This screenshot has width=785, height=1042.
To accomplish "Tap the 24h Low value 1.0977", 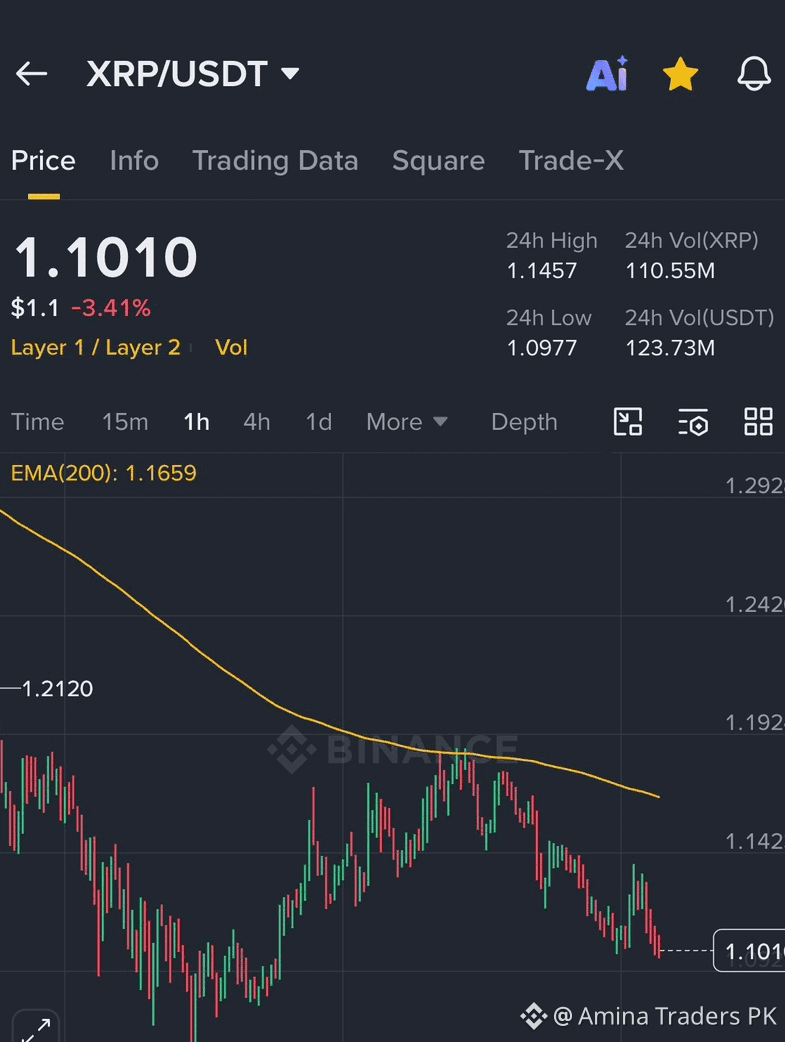I will [542, 348].
